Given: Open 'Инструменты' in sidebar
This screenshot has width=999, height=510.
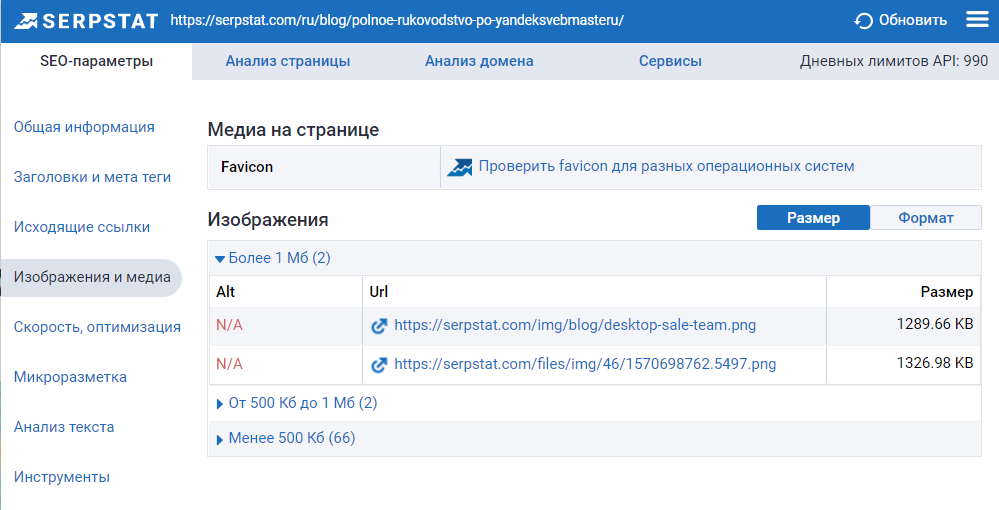Looking at the screenshot, I should 62,477.
